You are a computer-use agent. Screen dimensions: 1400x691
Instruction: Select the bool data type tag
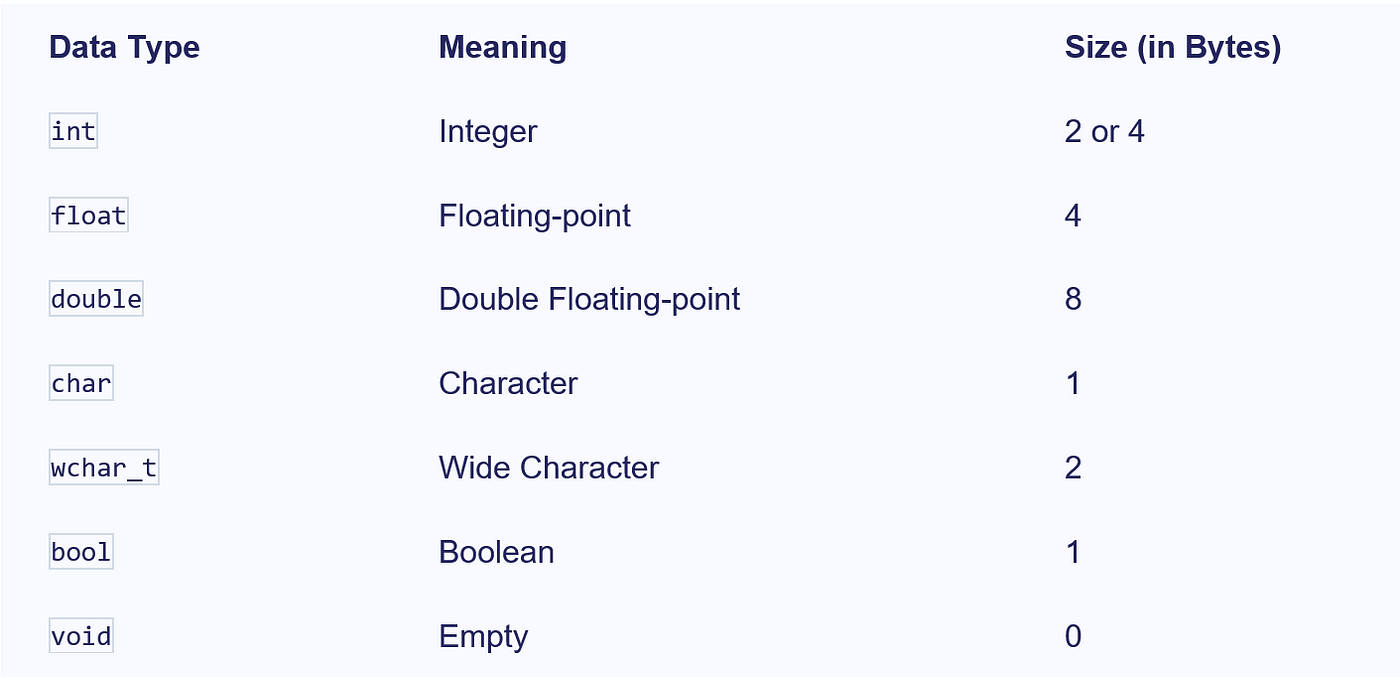click(81, 552)
